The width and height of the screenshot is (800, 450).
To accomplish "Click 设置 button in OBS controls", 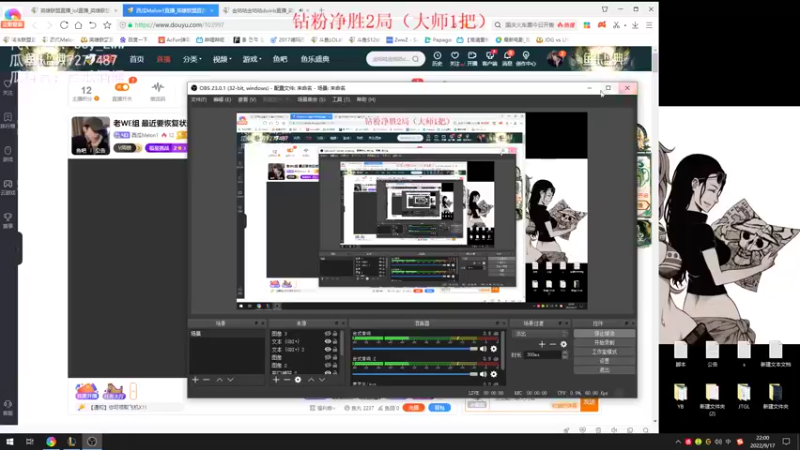I will point(605,361).
